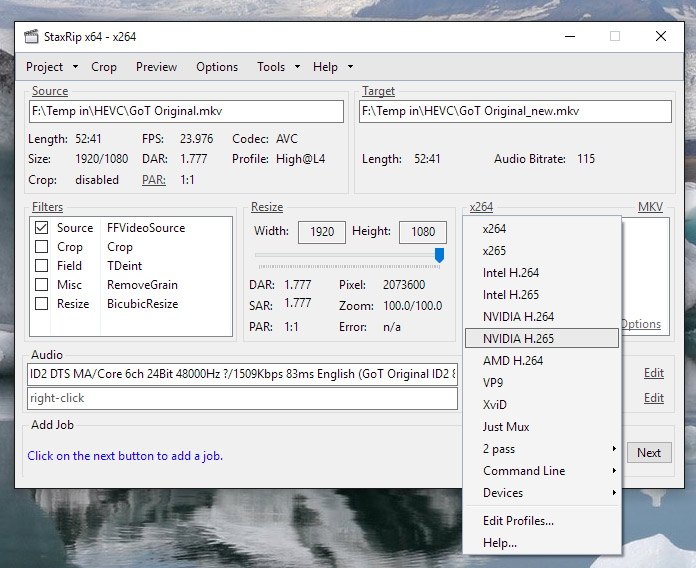696x568 pixels.
Task: Enable the Field TDeint checkbox
Action: [41, 266]
